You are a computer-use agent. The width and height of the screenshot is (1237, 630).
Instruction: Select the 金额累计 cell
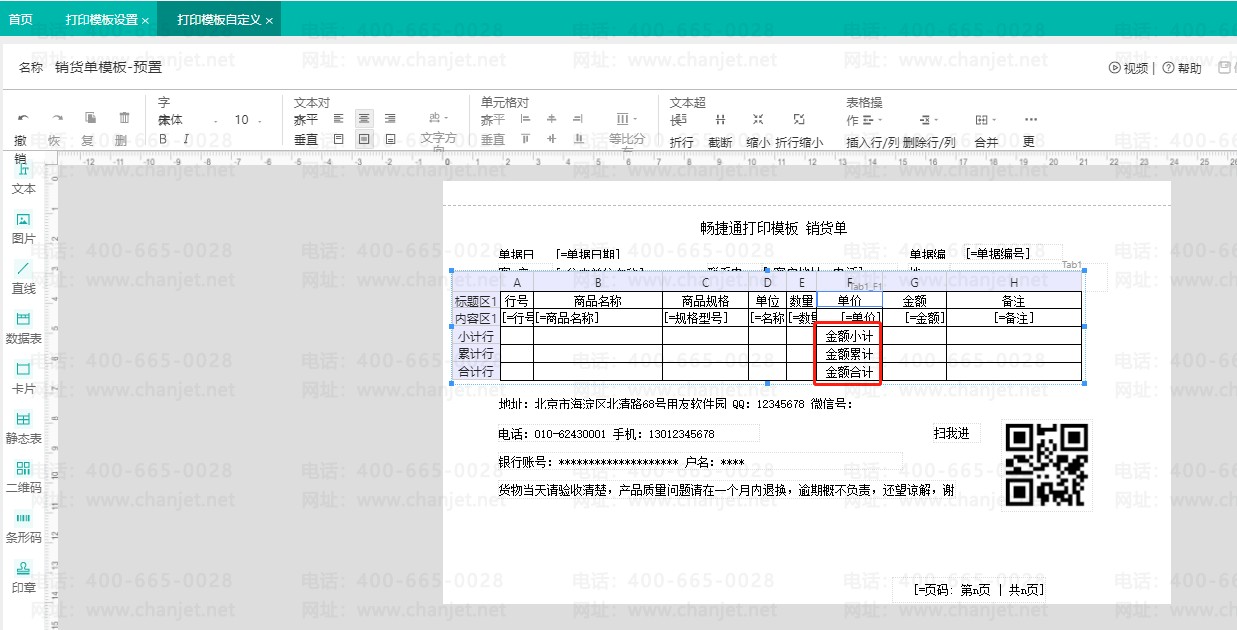(849, 354)
